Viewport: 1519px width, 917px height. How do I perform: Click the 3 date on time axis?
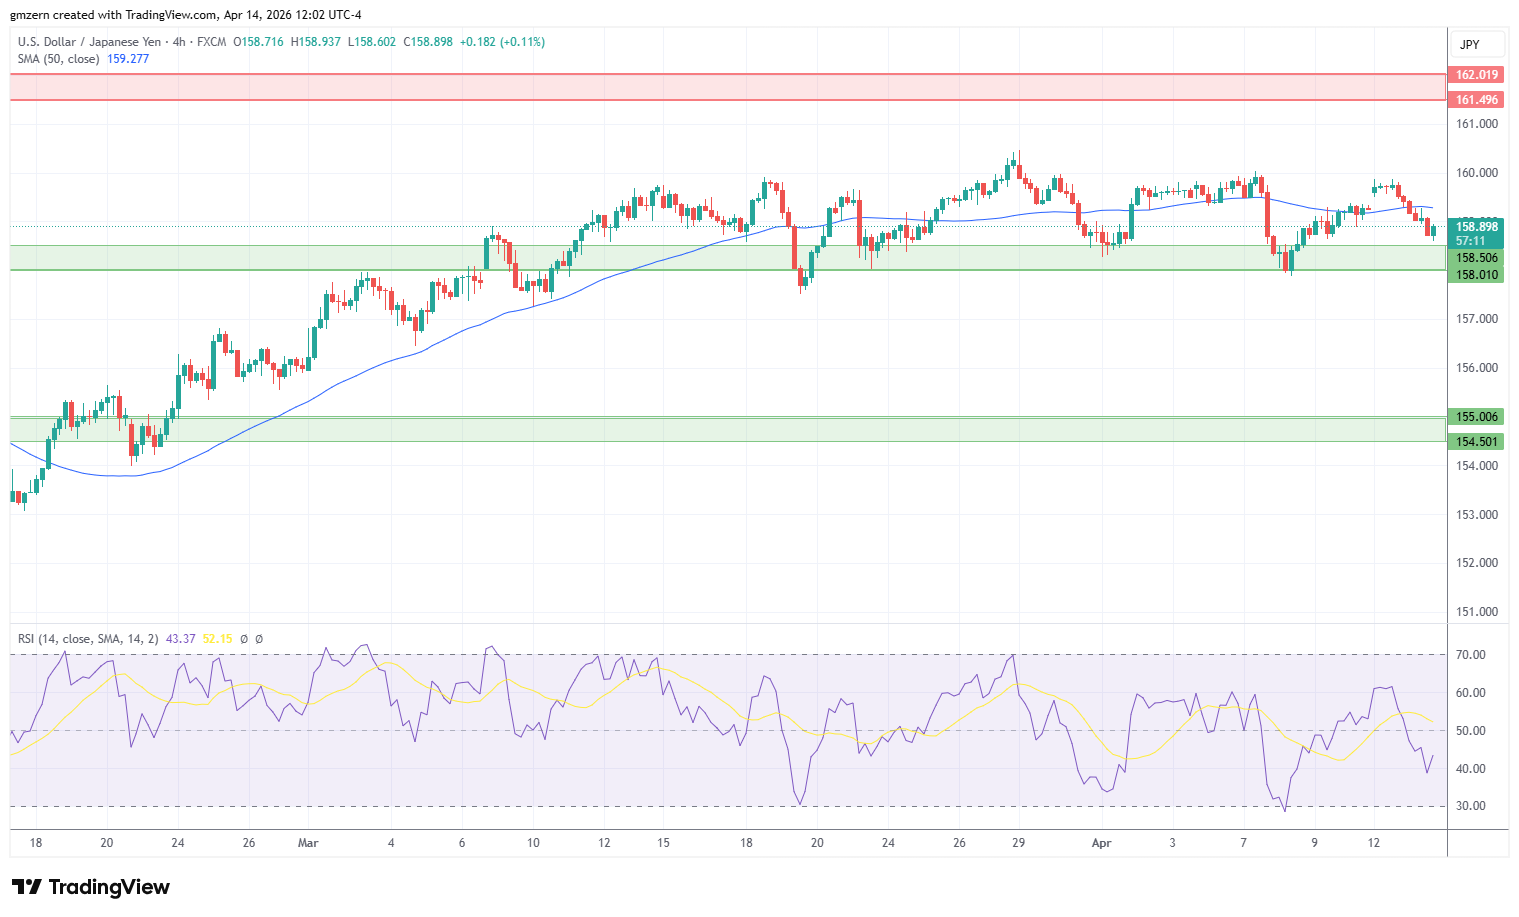pyautogui.click(x=1173, y=843)
